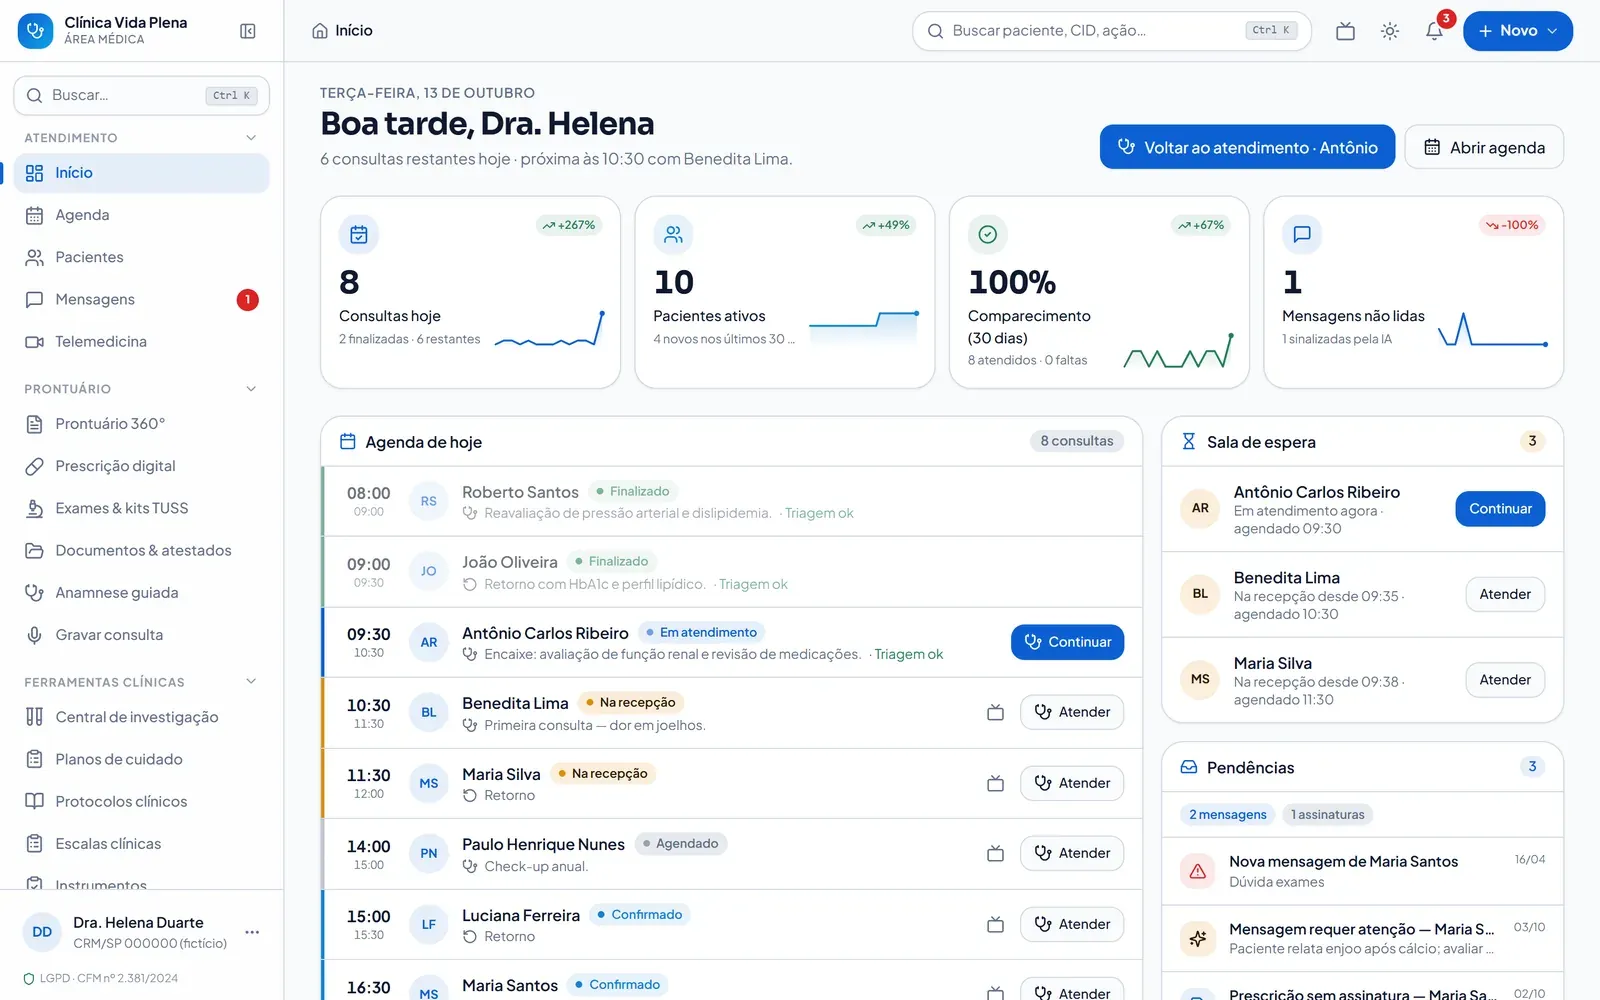Open Telemedicina in the sidebar

pos(141,342)
